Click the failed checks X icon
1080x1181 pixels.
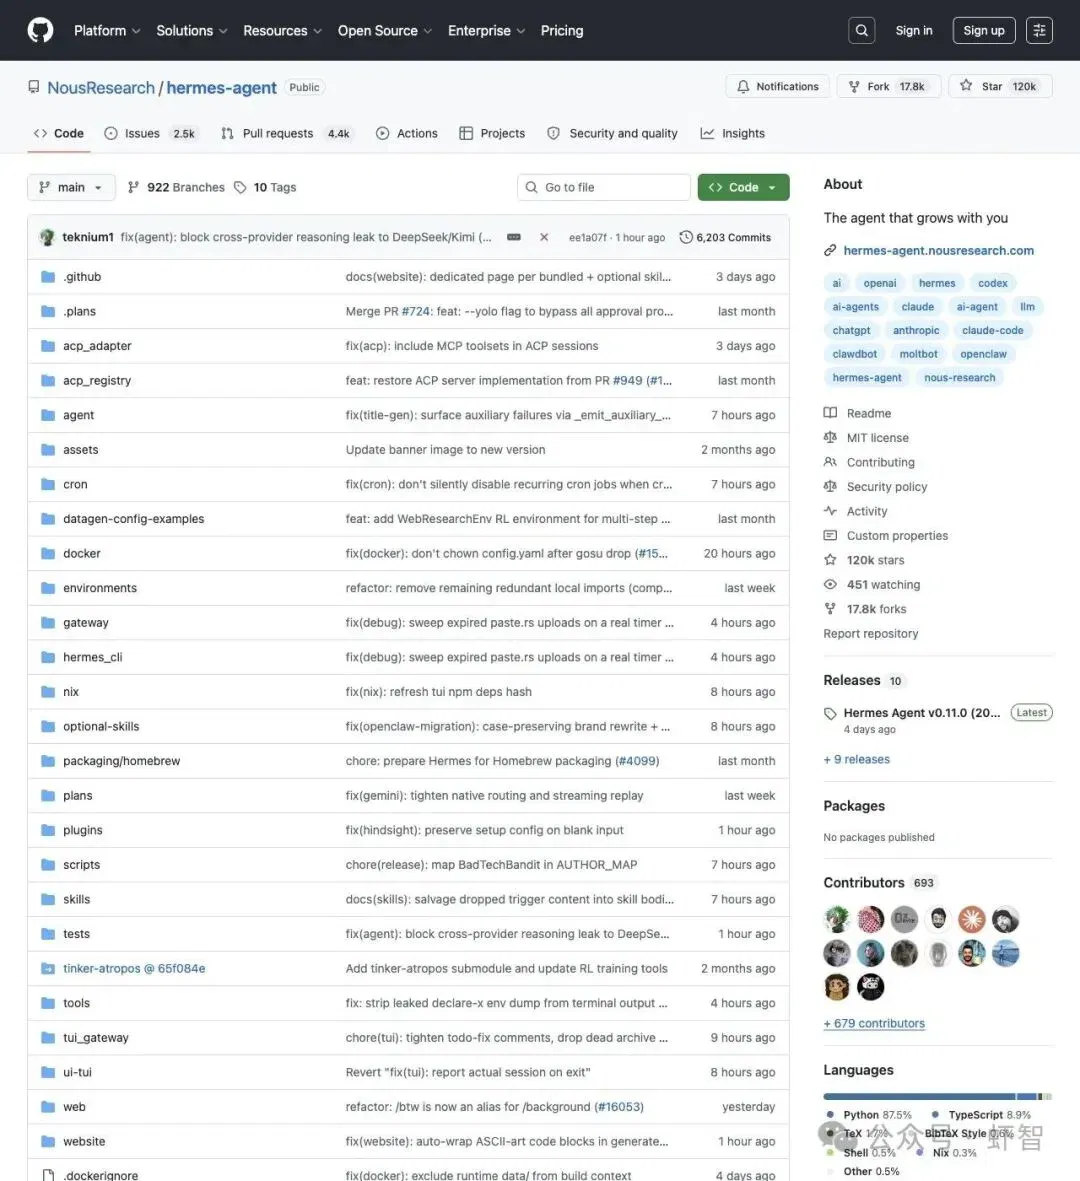pyautogui.click(x=544, y=237)
